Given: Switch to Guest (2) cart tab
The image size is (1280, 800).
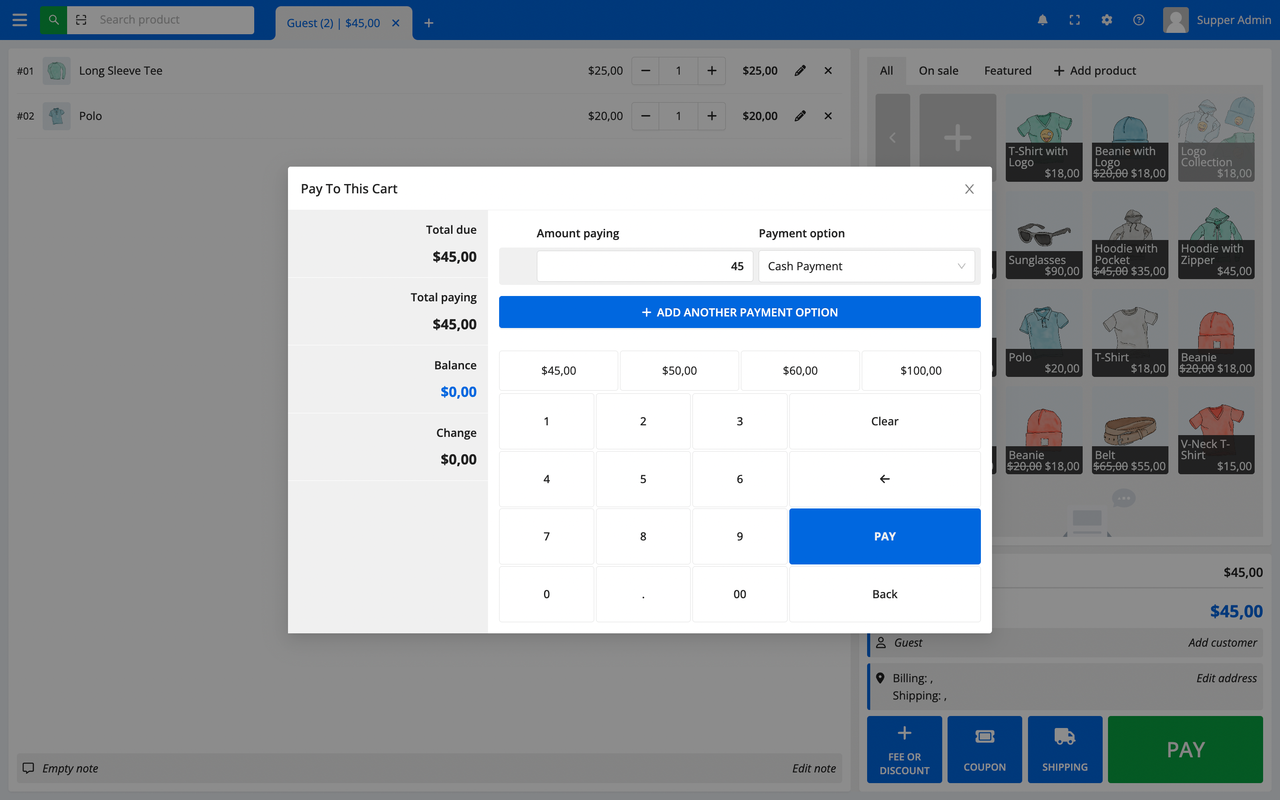Looking at the screenshot, I should [x=333, y=23].
